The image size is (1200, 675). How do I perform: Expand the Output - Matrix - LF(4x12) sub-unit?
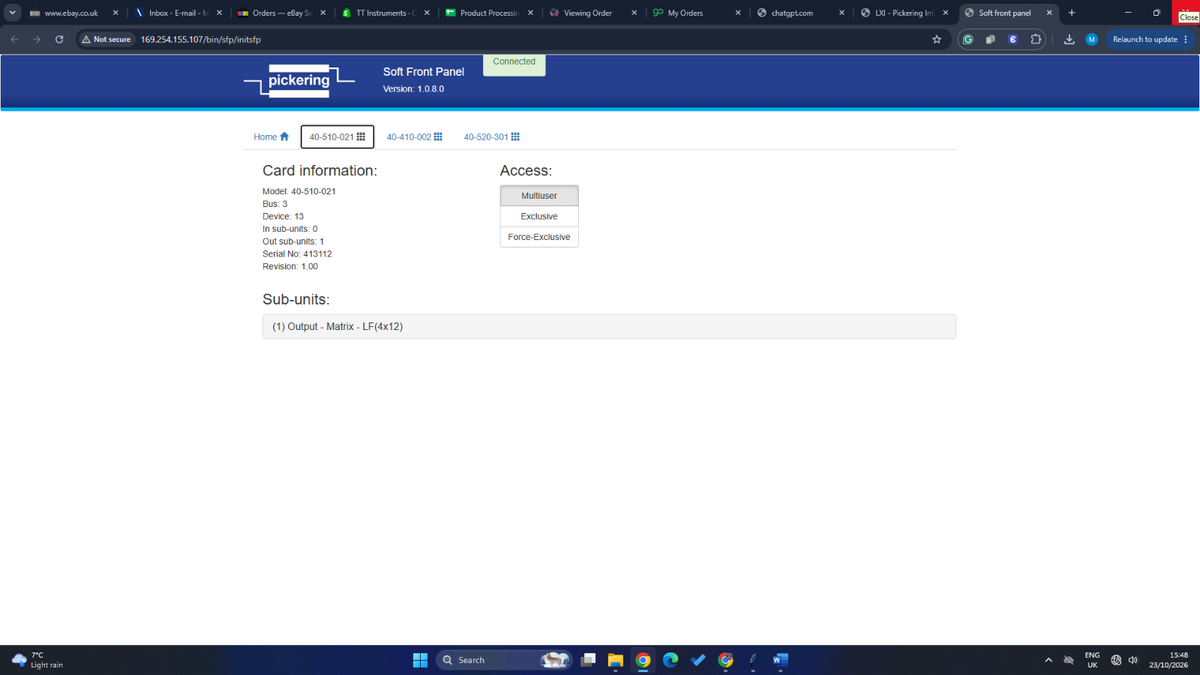(609, 327)
